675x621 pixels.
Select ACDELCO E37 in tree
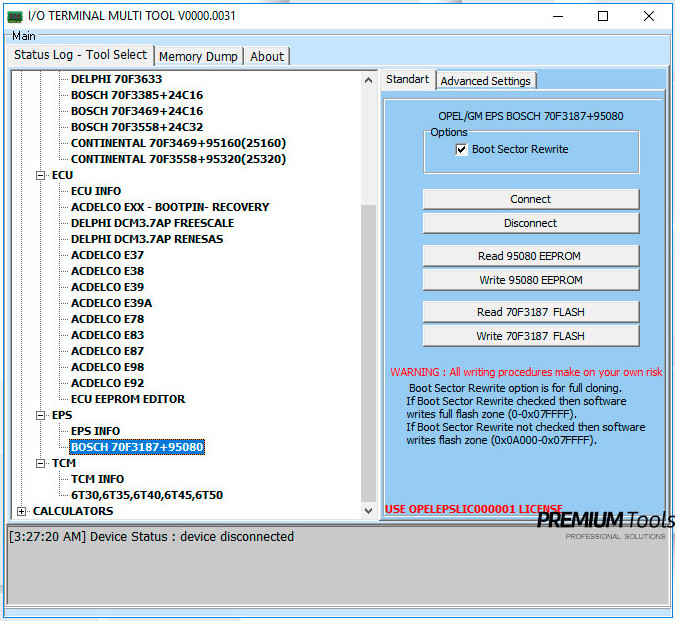pyautogui.click(x=107, y=255)
